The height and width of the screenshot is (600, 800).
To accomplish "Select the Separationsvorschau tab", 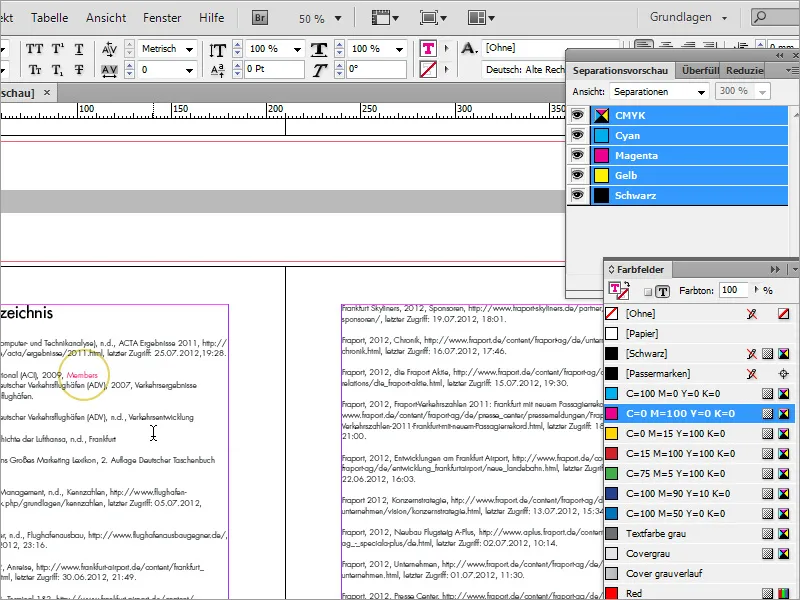I will click(x=620, y=70).
